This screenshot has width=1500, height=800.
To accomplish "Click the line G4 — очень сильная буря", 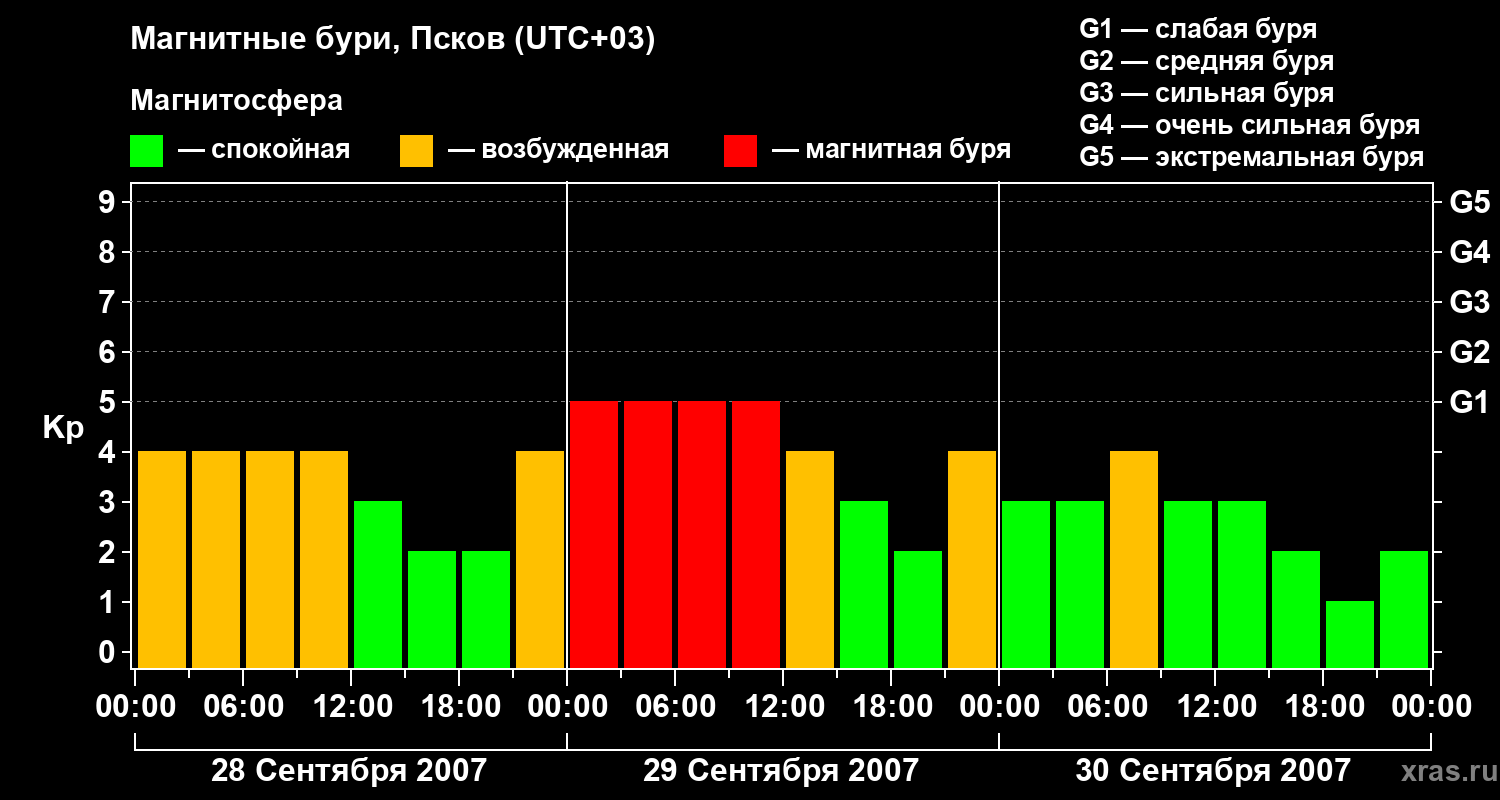I will tap(1249, 125).
